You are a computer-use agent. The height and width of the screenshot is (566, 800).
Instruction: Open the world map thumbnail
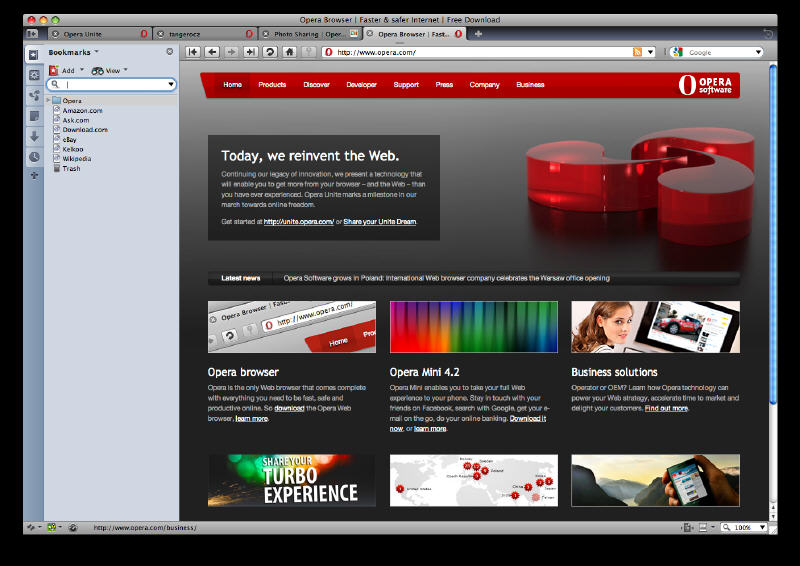coord(473,480)
